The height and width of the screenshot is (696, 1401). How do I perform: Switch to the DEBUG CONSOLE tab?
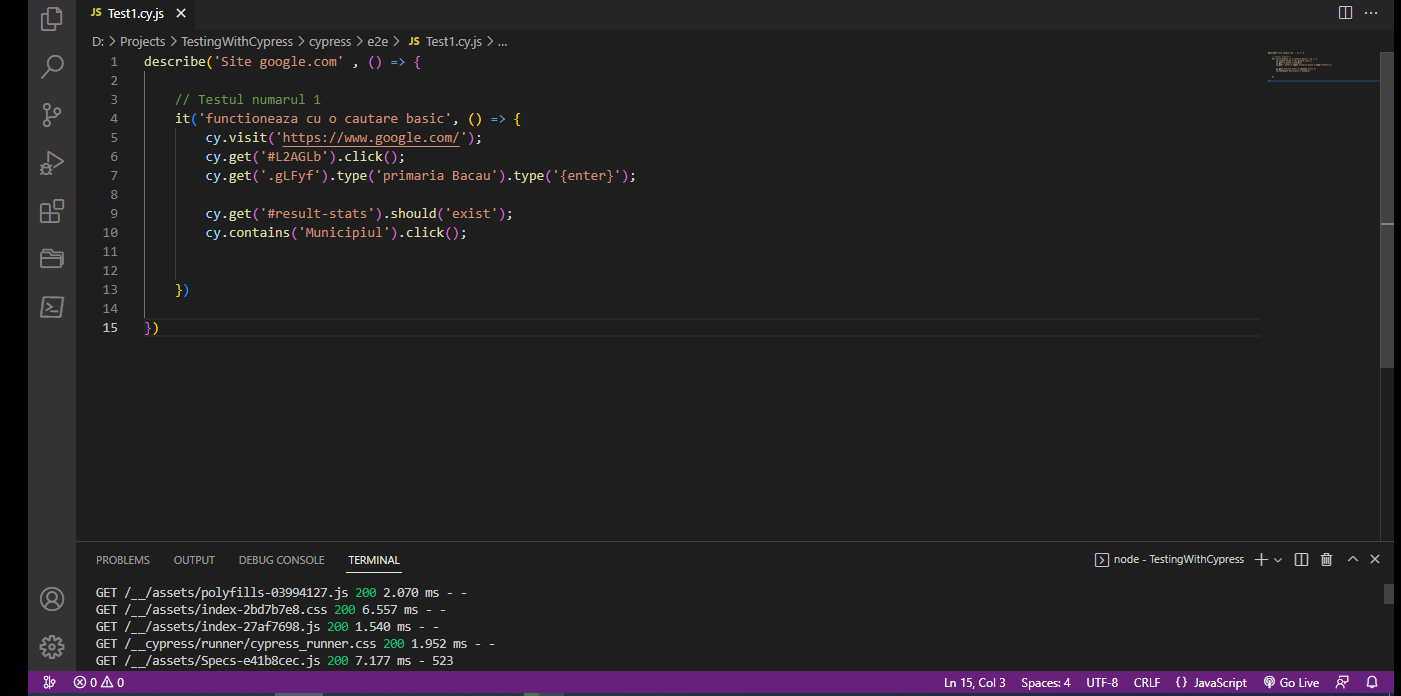pyautogui.click(x=281, y=560)
